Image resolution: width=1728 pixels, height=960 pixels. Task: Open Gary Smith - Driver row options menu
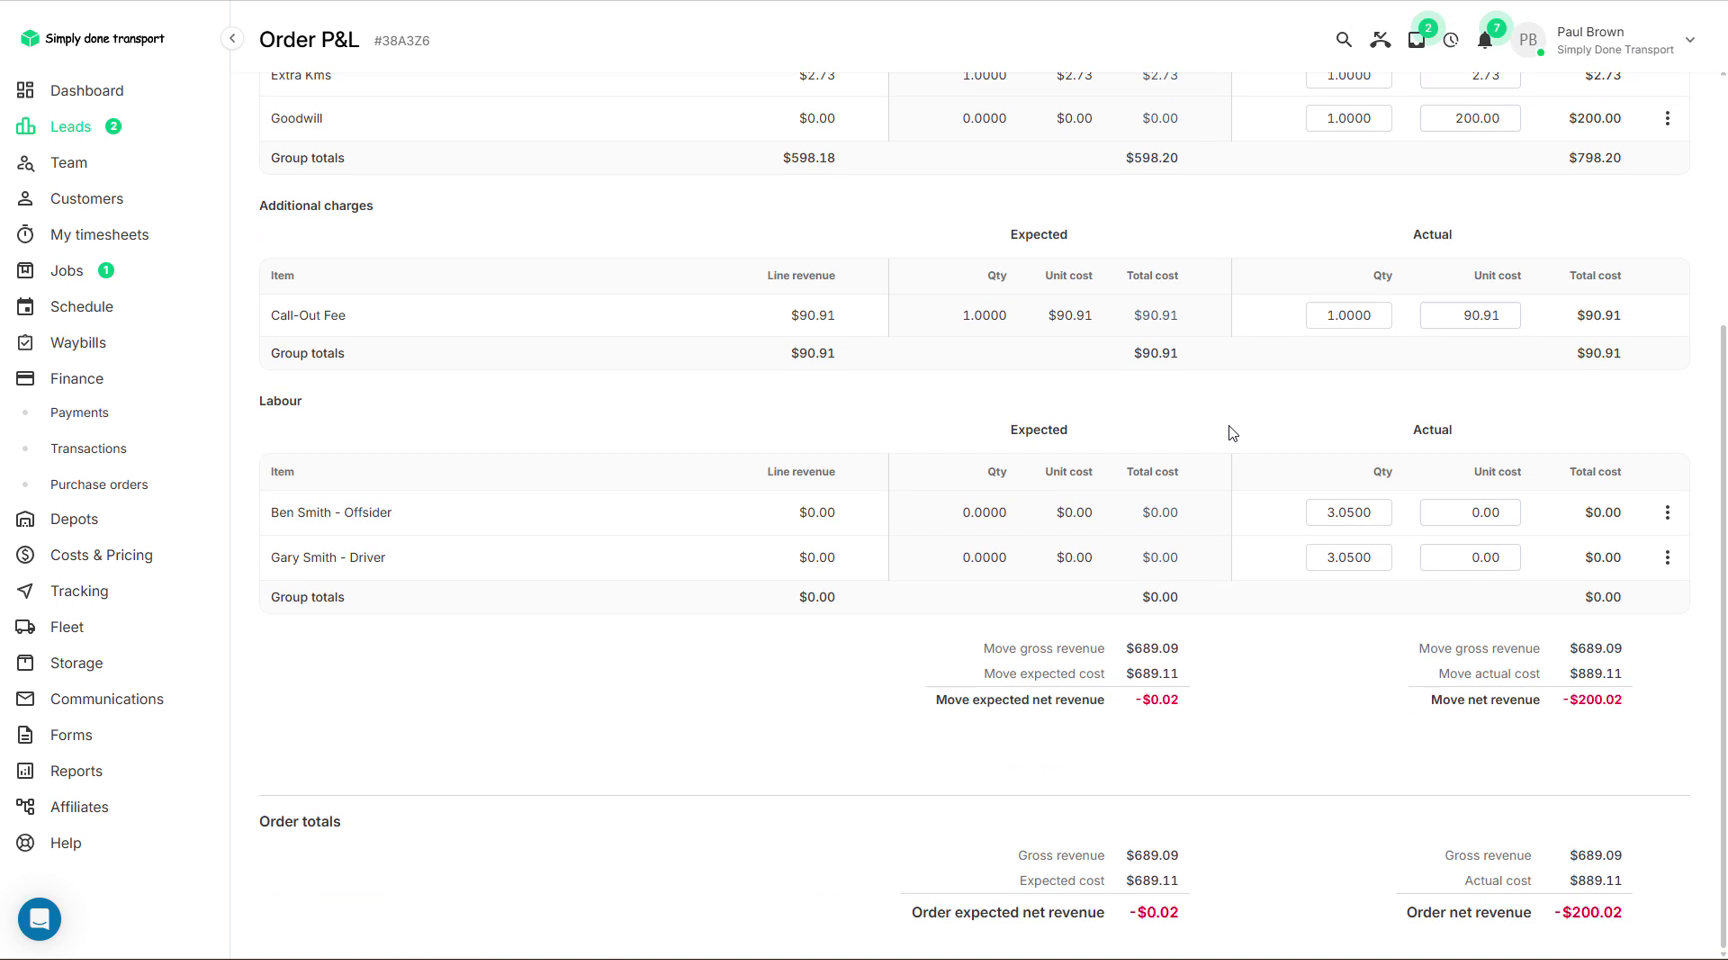(x=1667, y=557)
